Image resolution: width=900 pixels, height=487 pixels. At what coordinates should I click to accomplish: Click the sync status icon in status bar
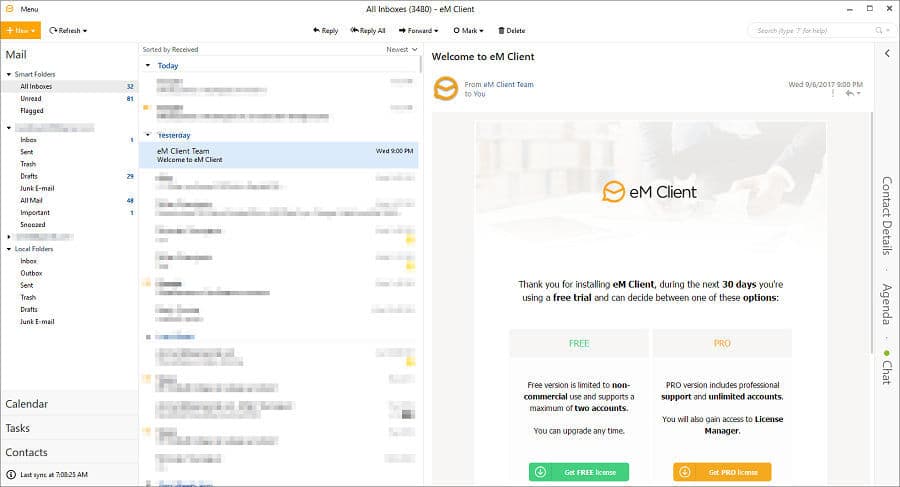pyautogui.click(x=11, y=474)
